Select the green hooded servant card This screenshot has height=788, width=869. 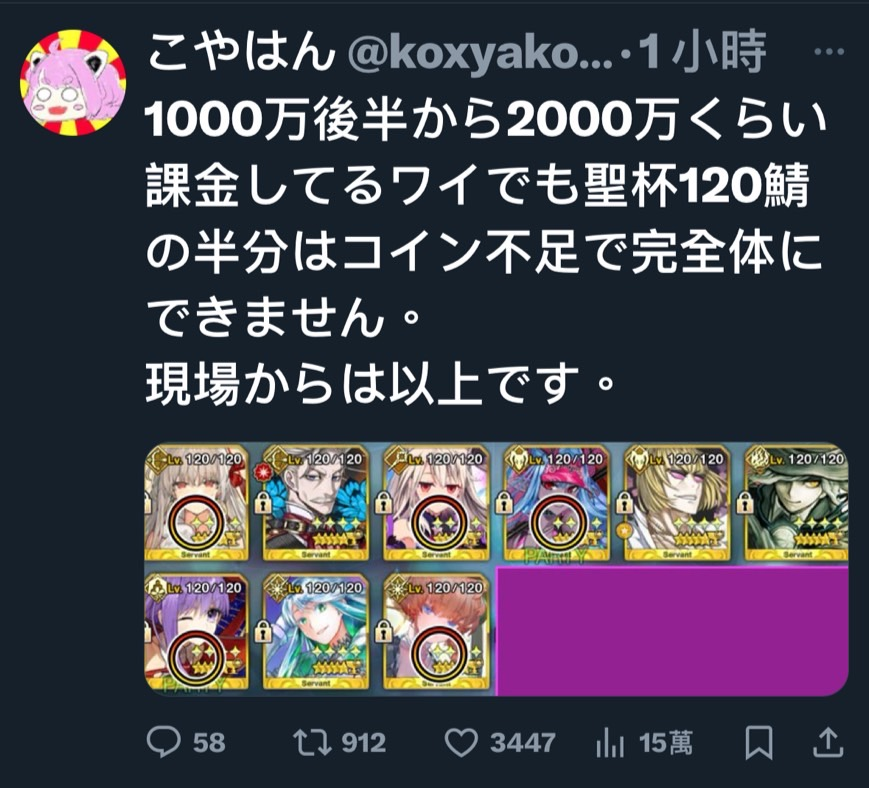(x=796, y=503)
